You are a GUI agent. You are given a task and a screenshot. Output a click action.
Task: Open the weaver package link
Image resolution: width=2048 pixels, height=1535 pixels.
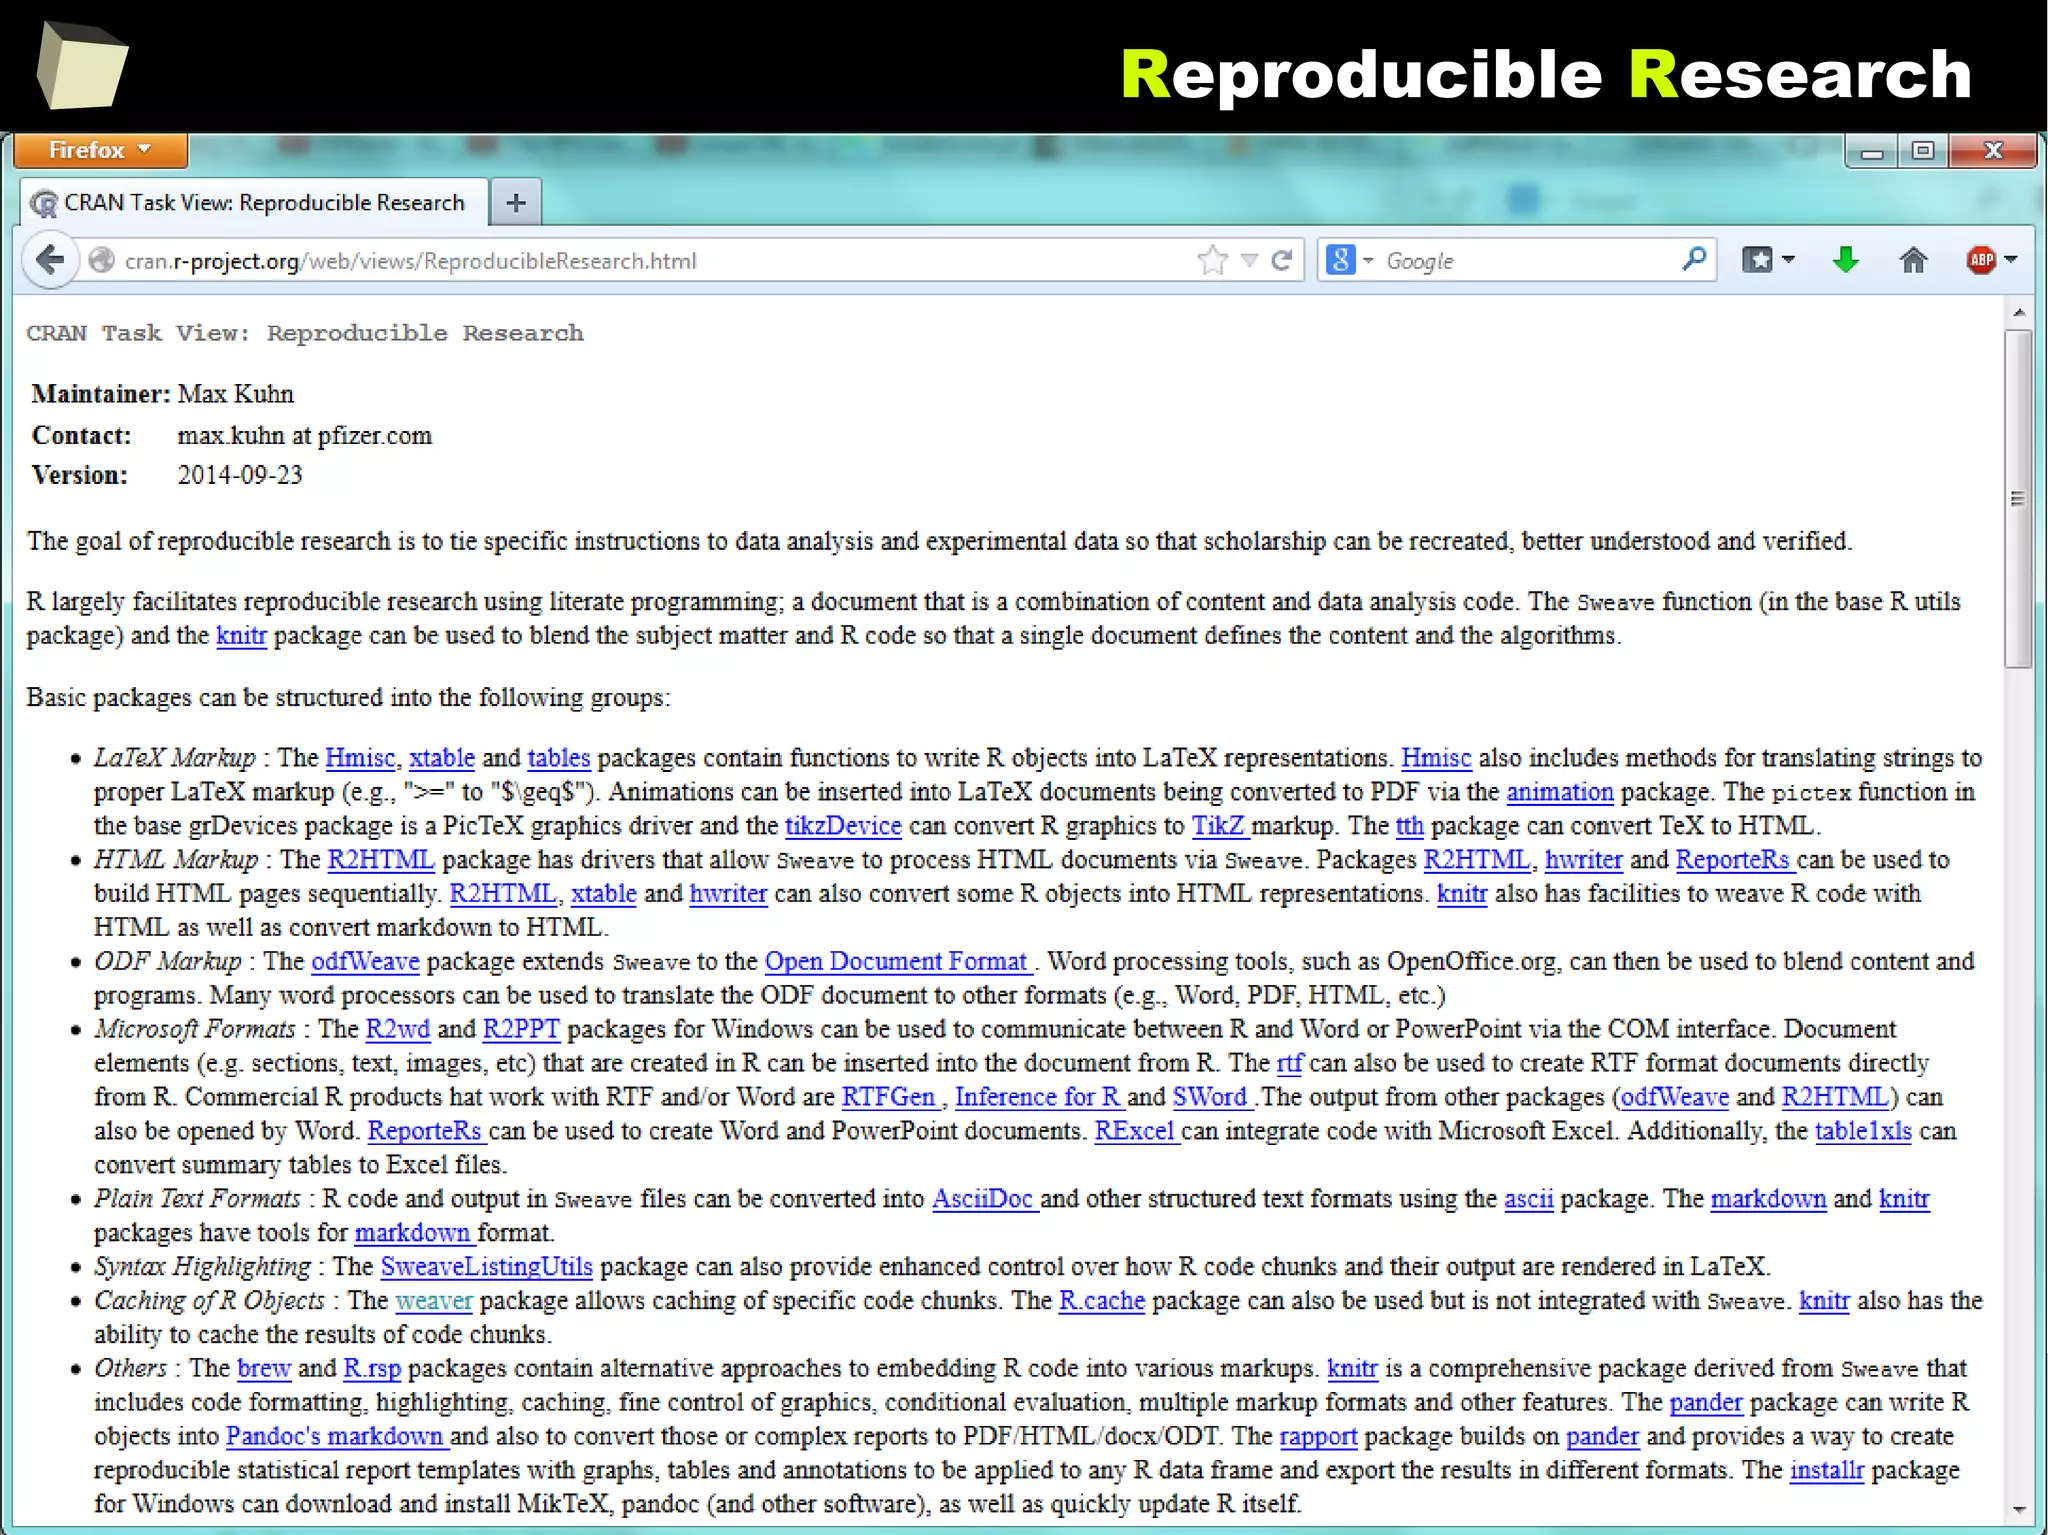click(434, 1302)
